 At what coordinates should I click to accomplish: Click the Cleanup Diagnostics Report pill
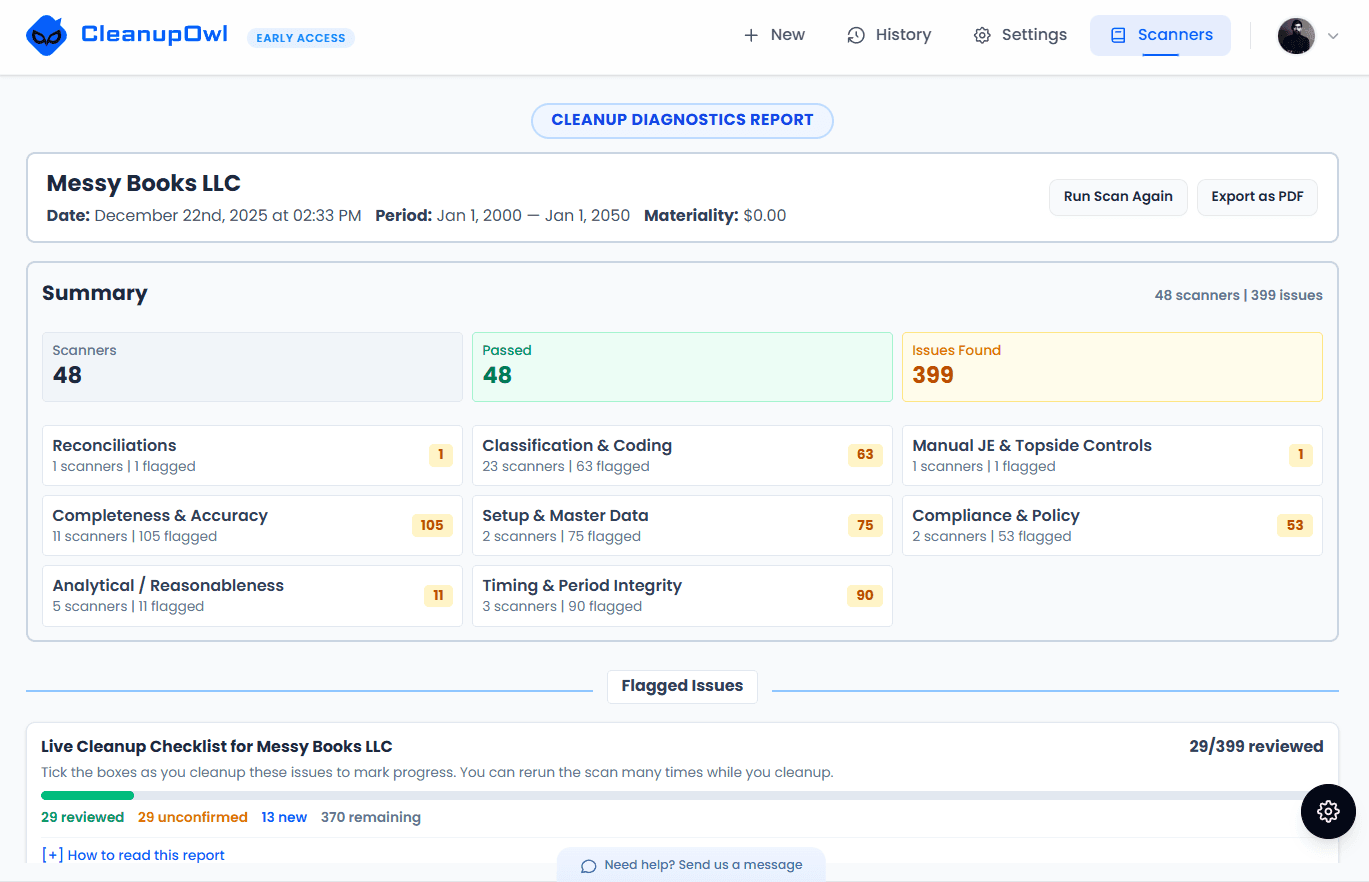tap(682, 120)
